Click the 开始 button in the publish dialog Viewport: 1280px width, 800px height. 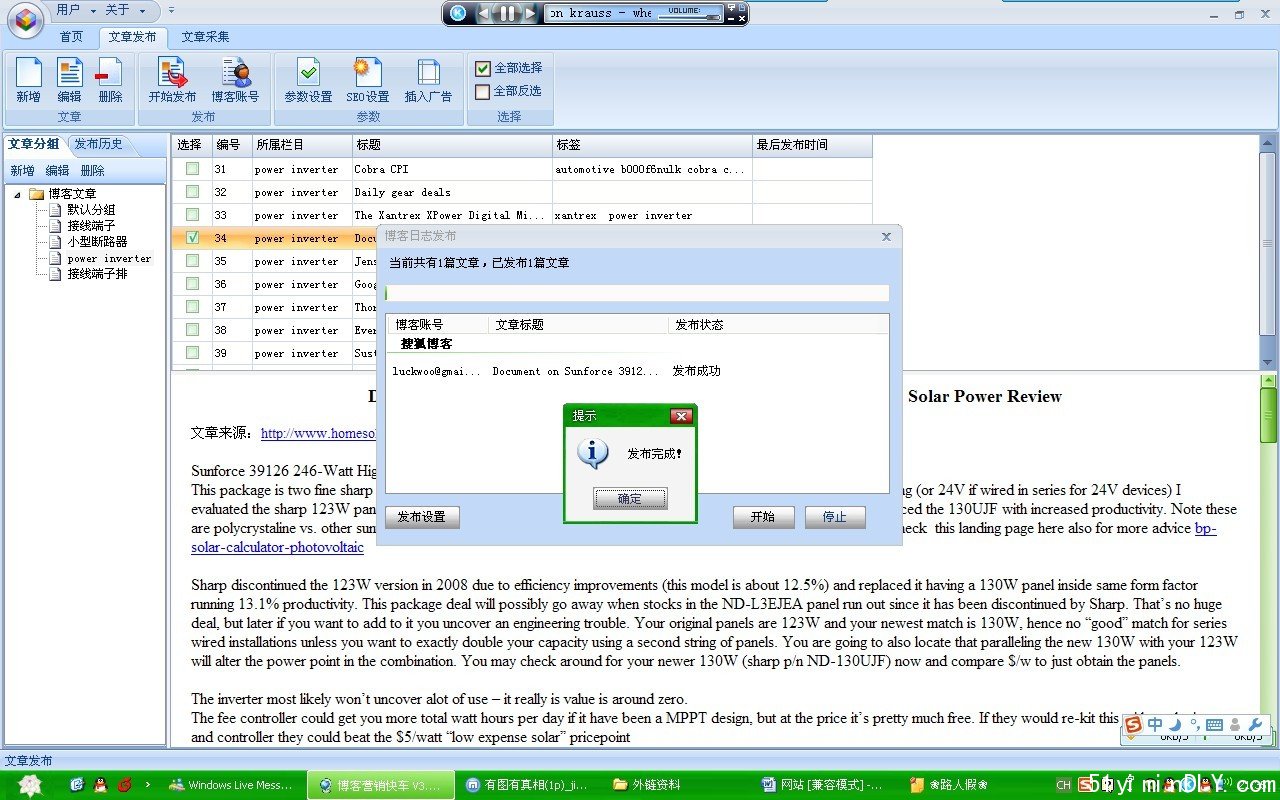[762, 517]
